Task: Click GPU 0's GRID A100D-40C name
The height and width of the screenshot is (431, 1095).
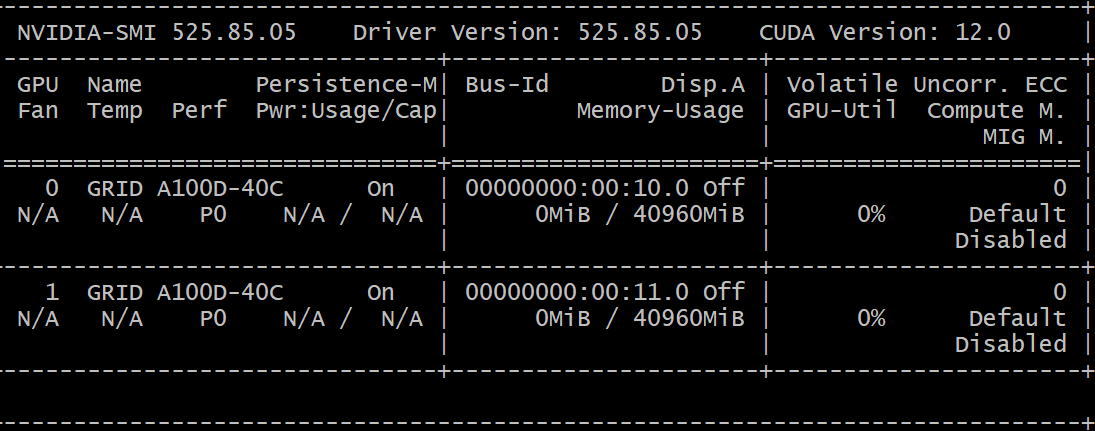Action: pos(185,188)
